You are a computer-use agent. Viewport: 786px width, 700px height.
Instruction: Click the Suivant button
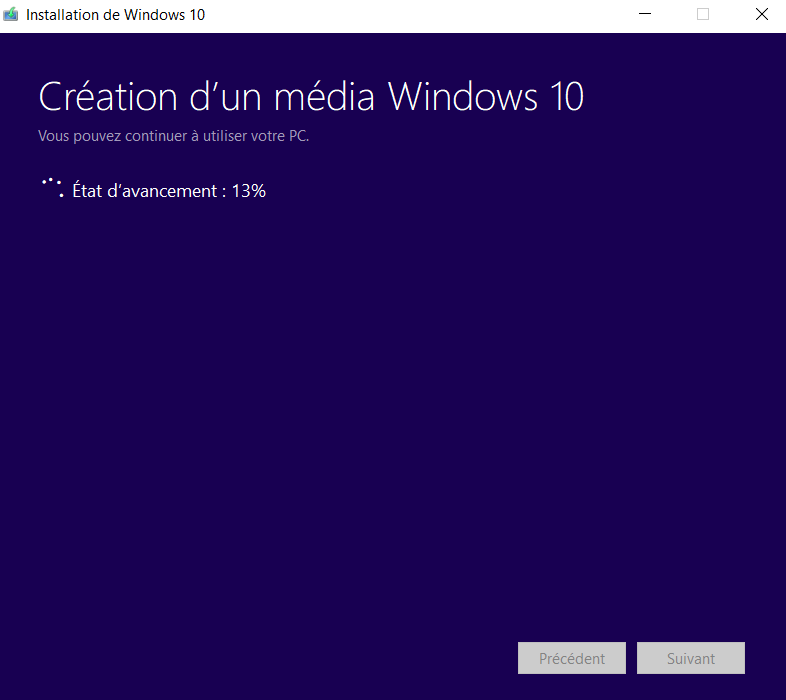691,658
